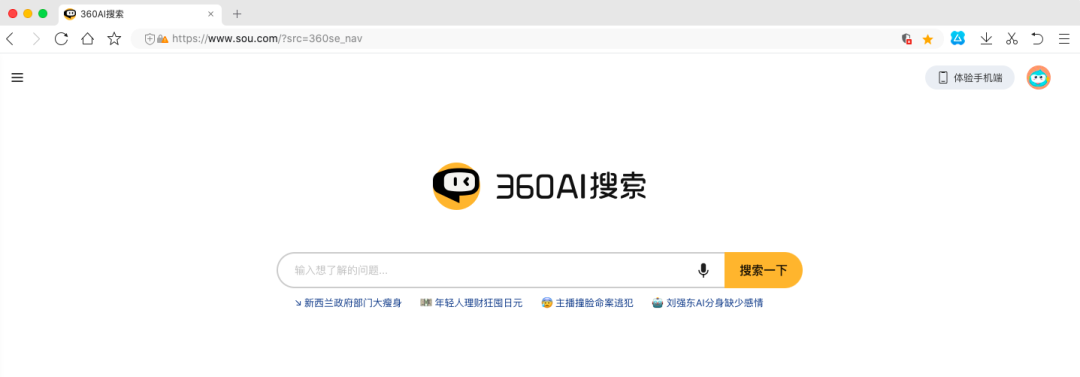Open a new tab with plus button
The image size is (1080, 377).
click(x=237, y=14)
